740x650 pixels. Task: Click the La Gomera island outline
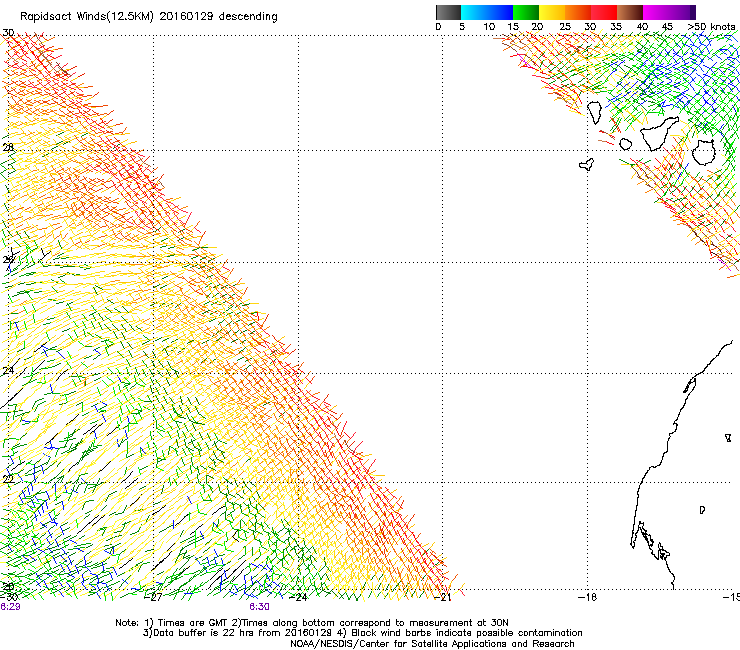tap(625, 144)
